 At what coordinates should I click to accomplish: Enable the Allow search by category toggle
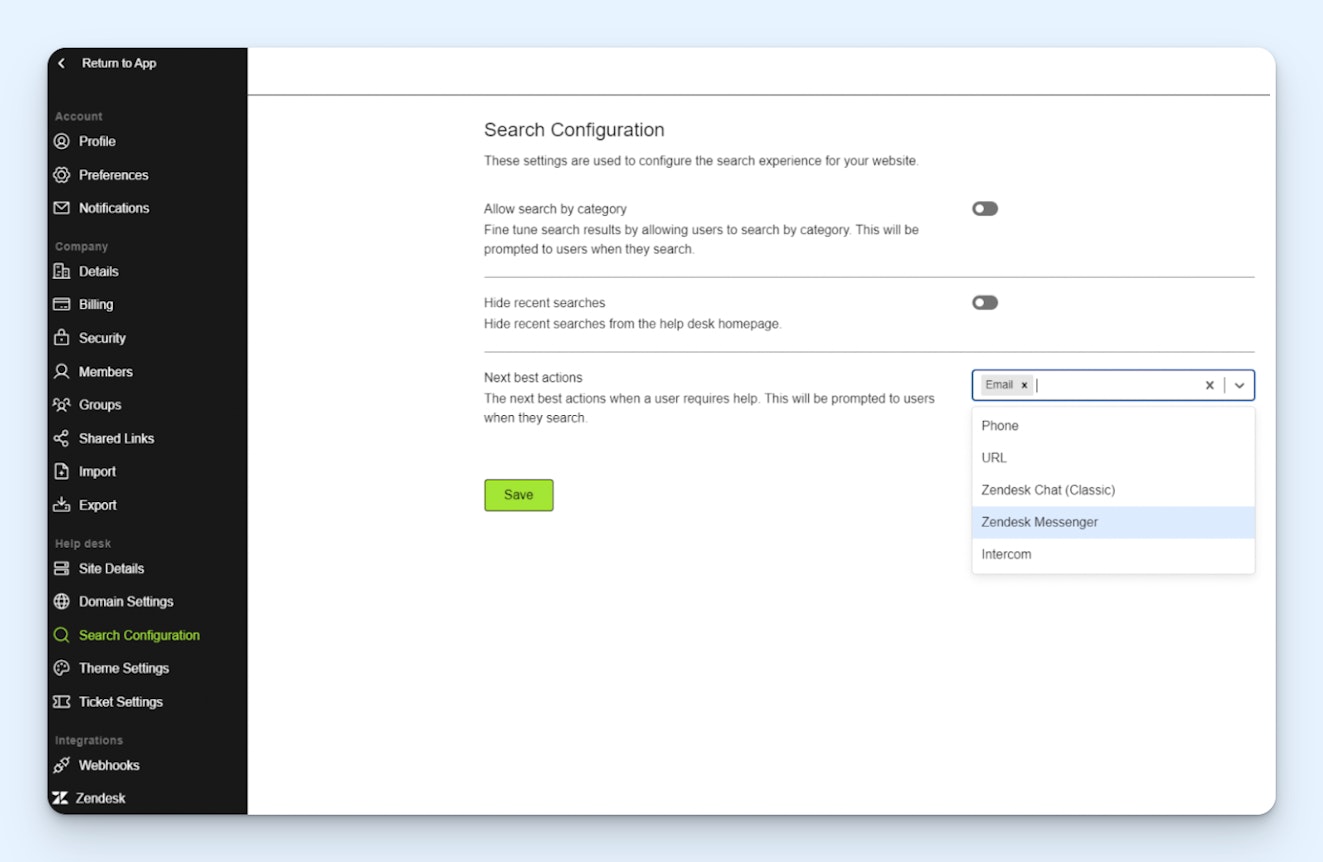985,209
